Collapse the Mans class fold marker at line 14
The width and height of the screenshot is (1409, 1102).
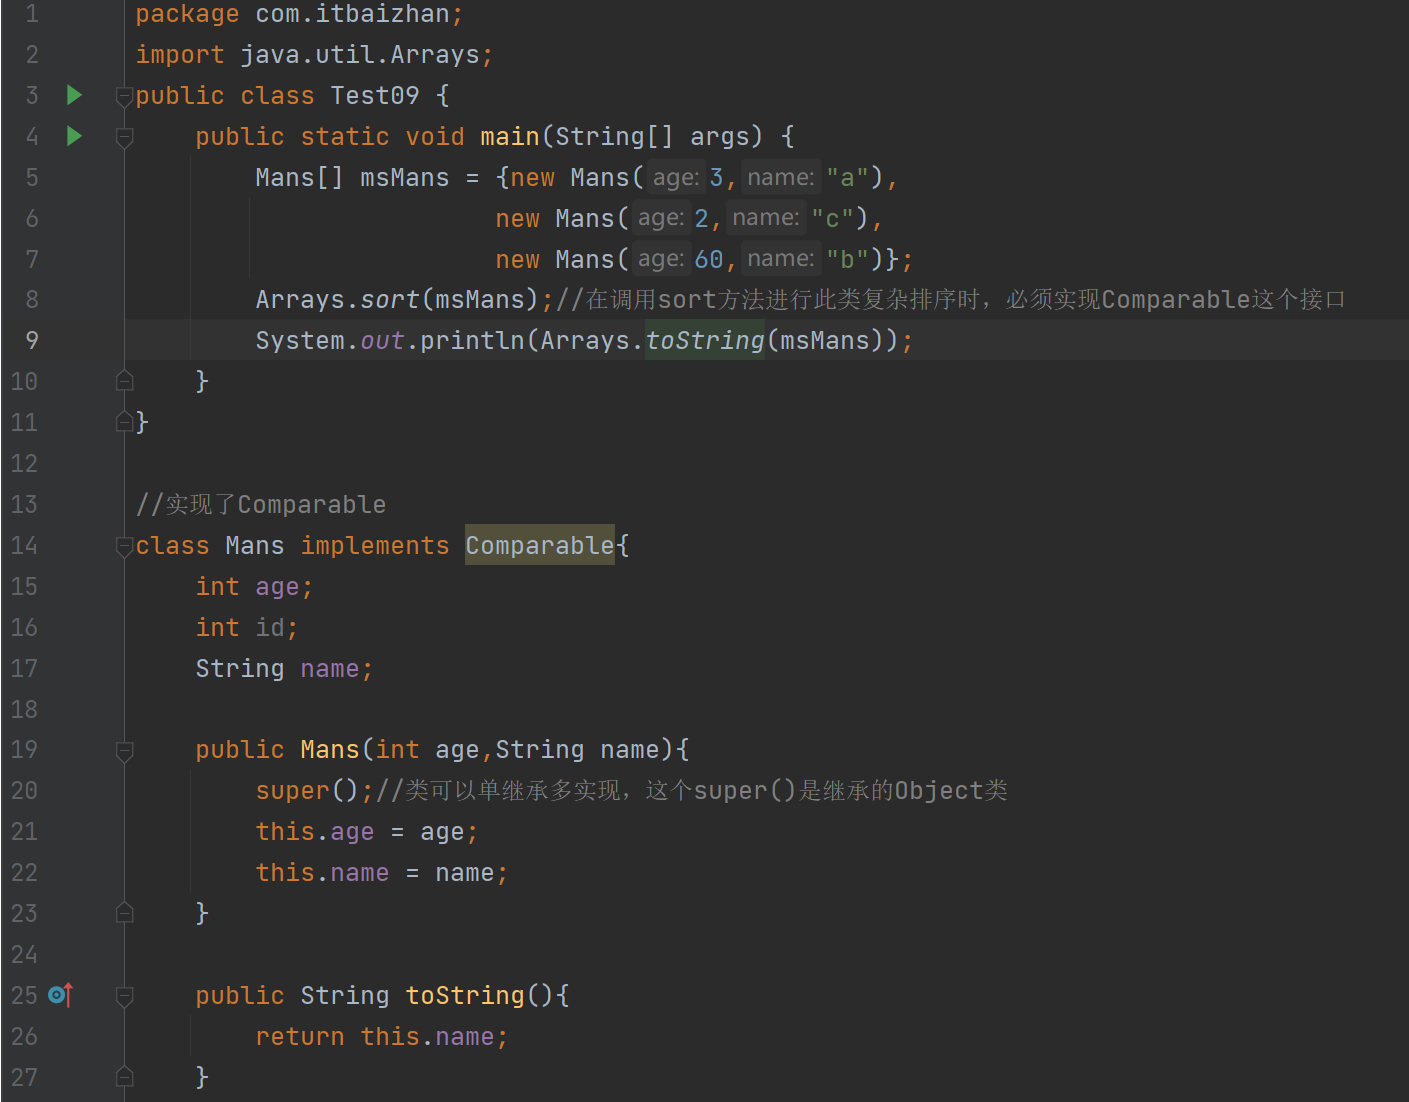(x=125, y=546)
